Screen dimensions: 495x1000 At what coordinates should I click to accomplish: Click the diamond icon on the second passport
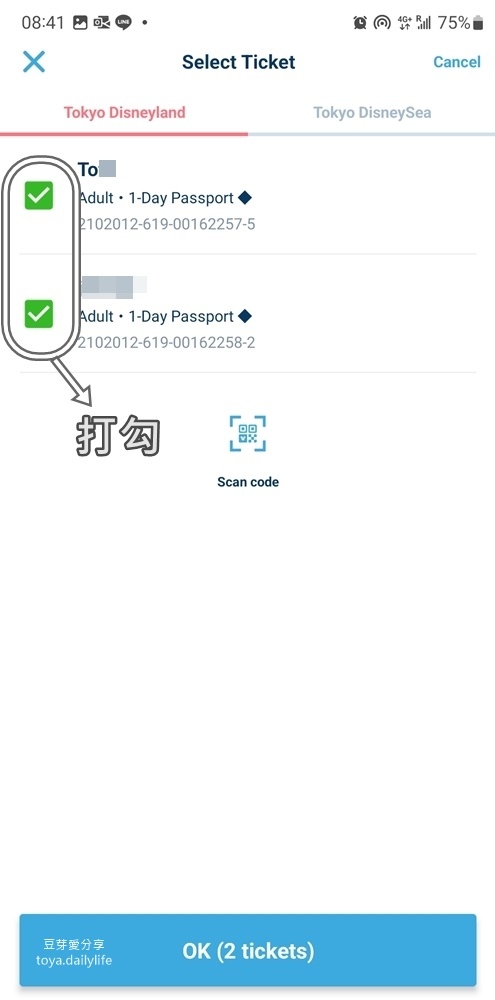(244, 316)
